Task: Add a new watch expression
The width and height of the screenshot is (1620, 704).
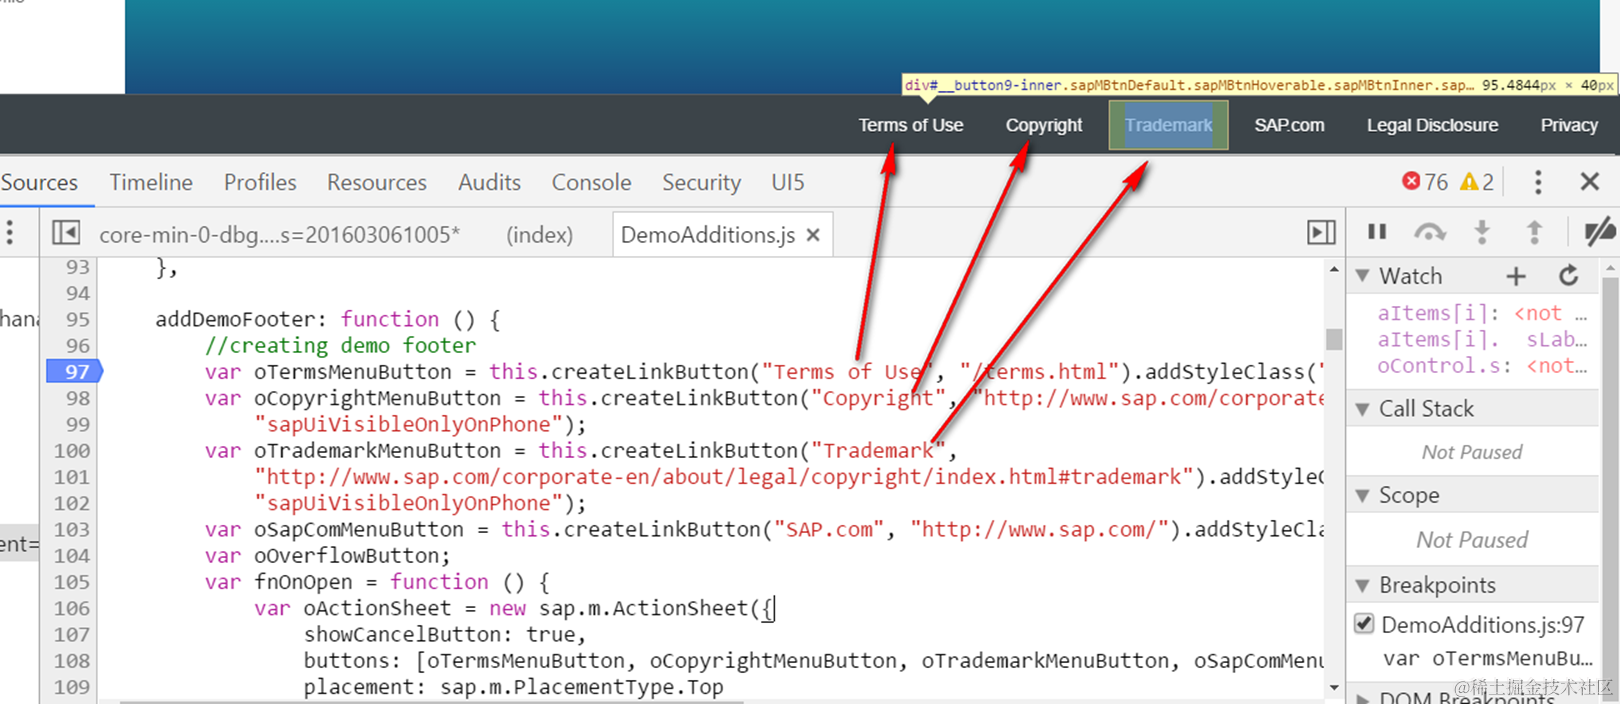Action: (x=1516, y=276)
